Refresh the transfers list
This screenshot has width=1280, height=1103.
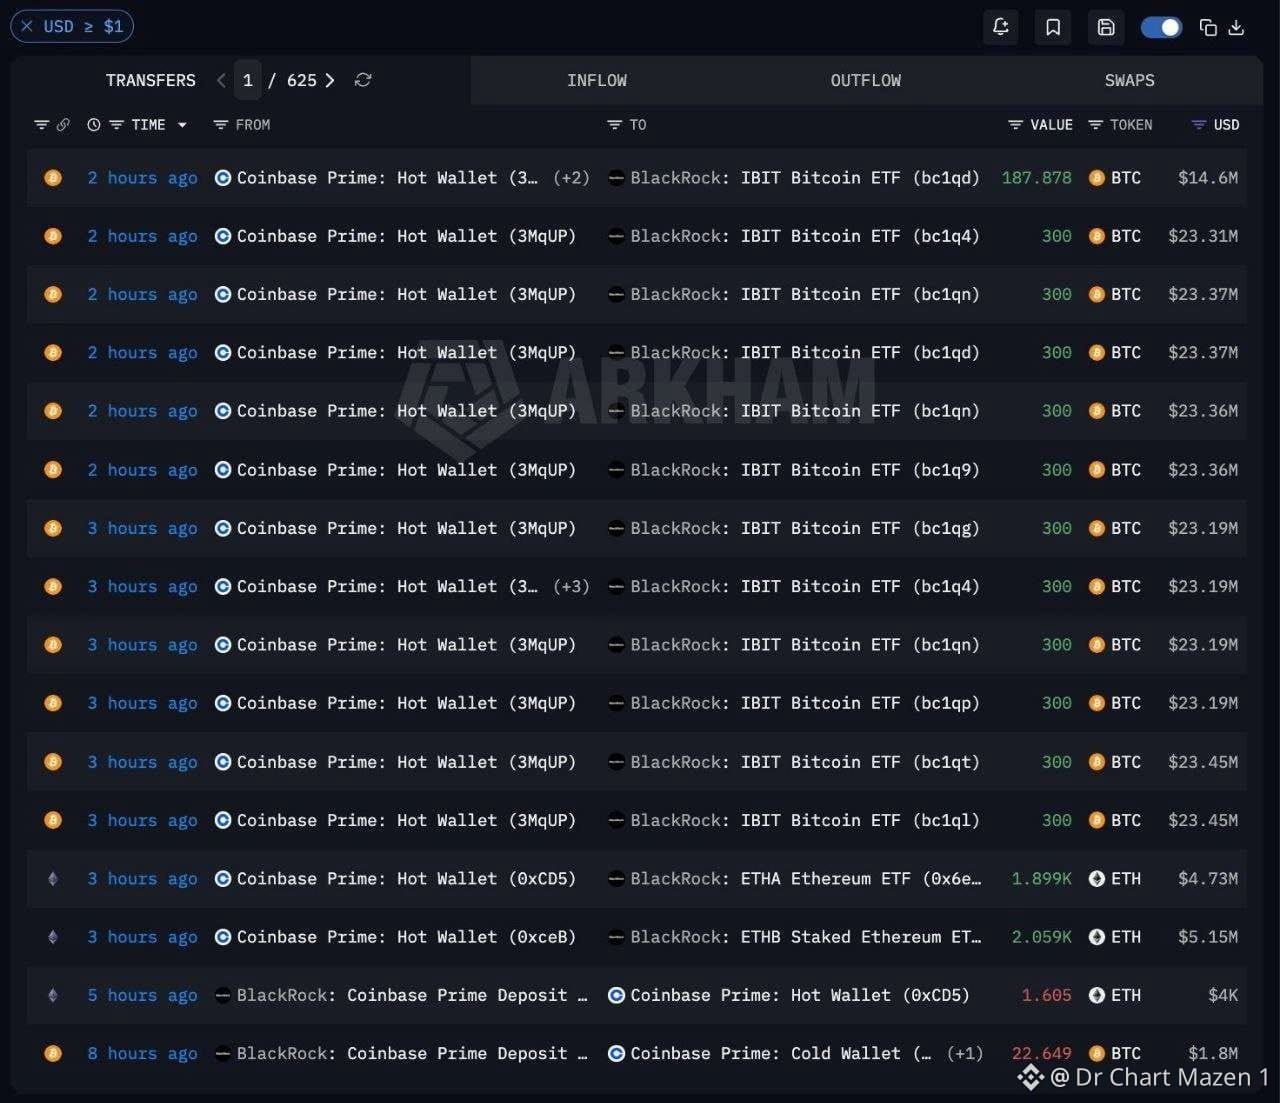(363, 80)
